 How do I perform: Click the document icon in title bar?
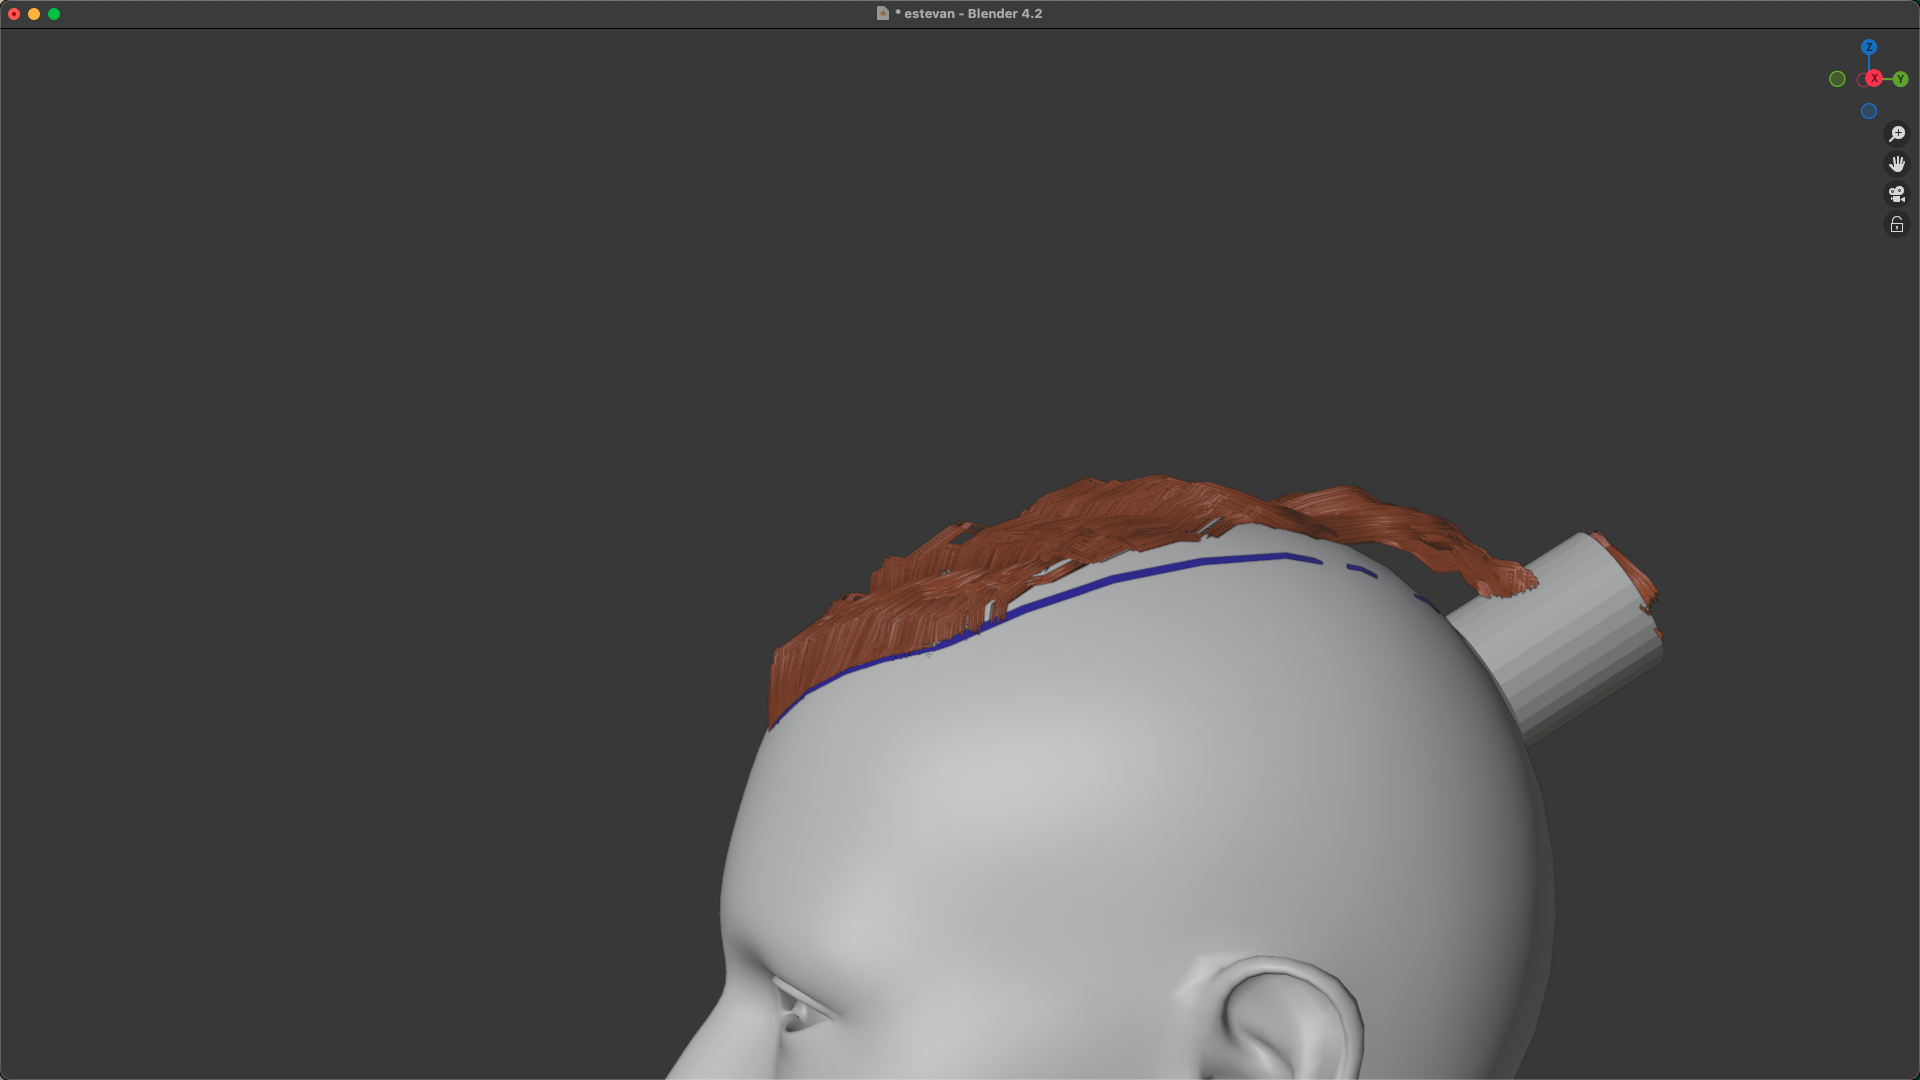click(x=882, y=14)
